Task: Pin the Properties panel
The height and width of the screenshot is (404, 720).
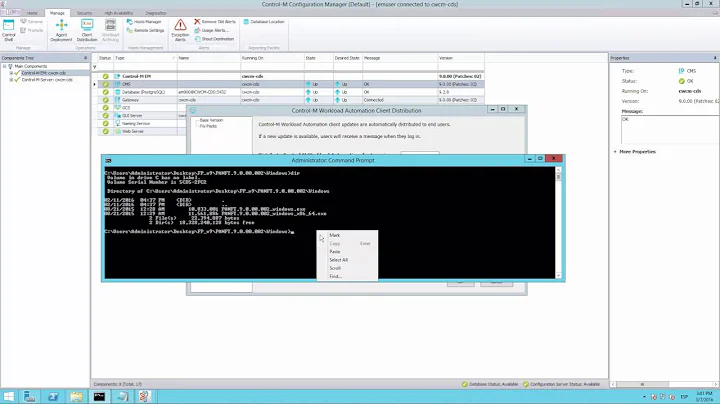Action: (x=715, y=58)
